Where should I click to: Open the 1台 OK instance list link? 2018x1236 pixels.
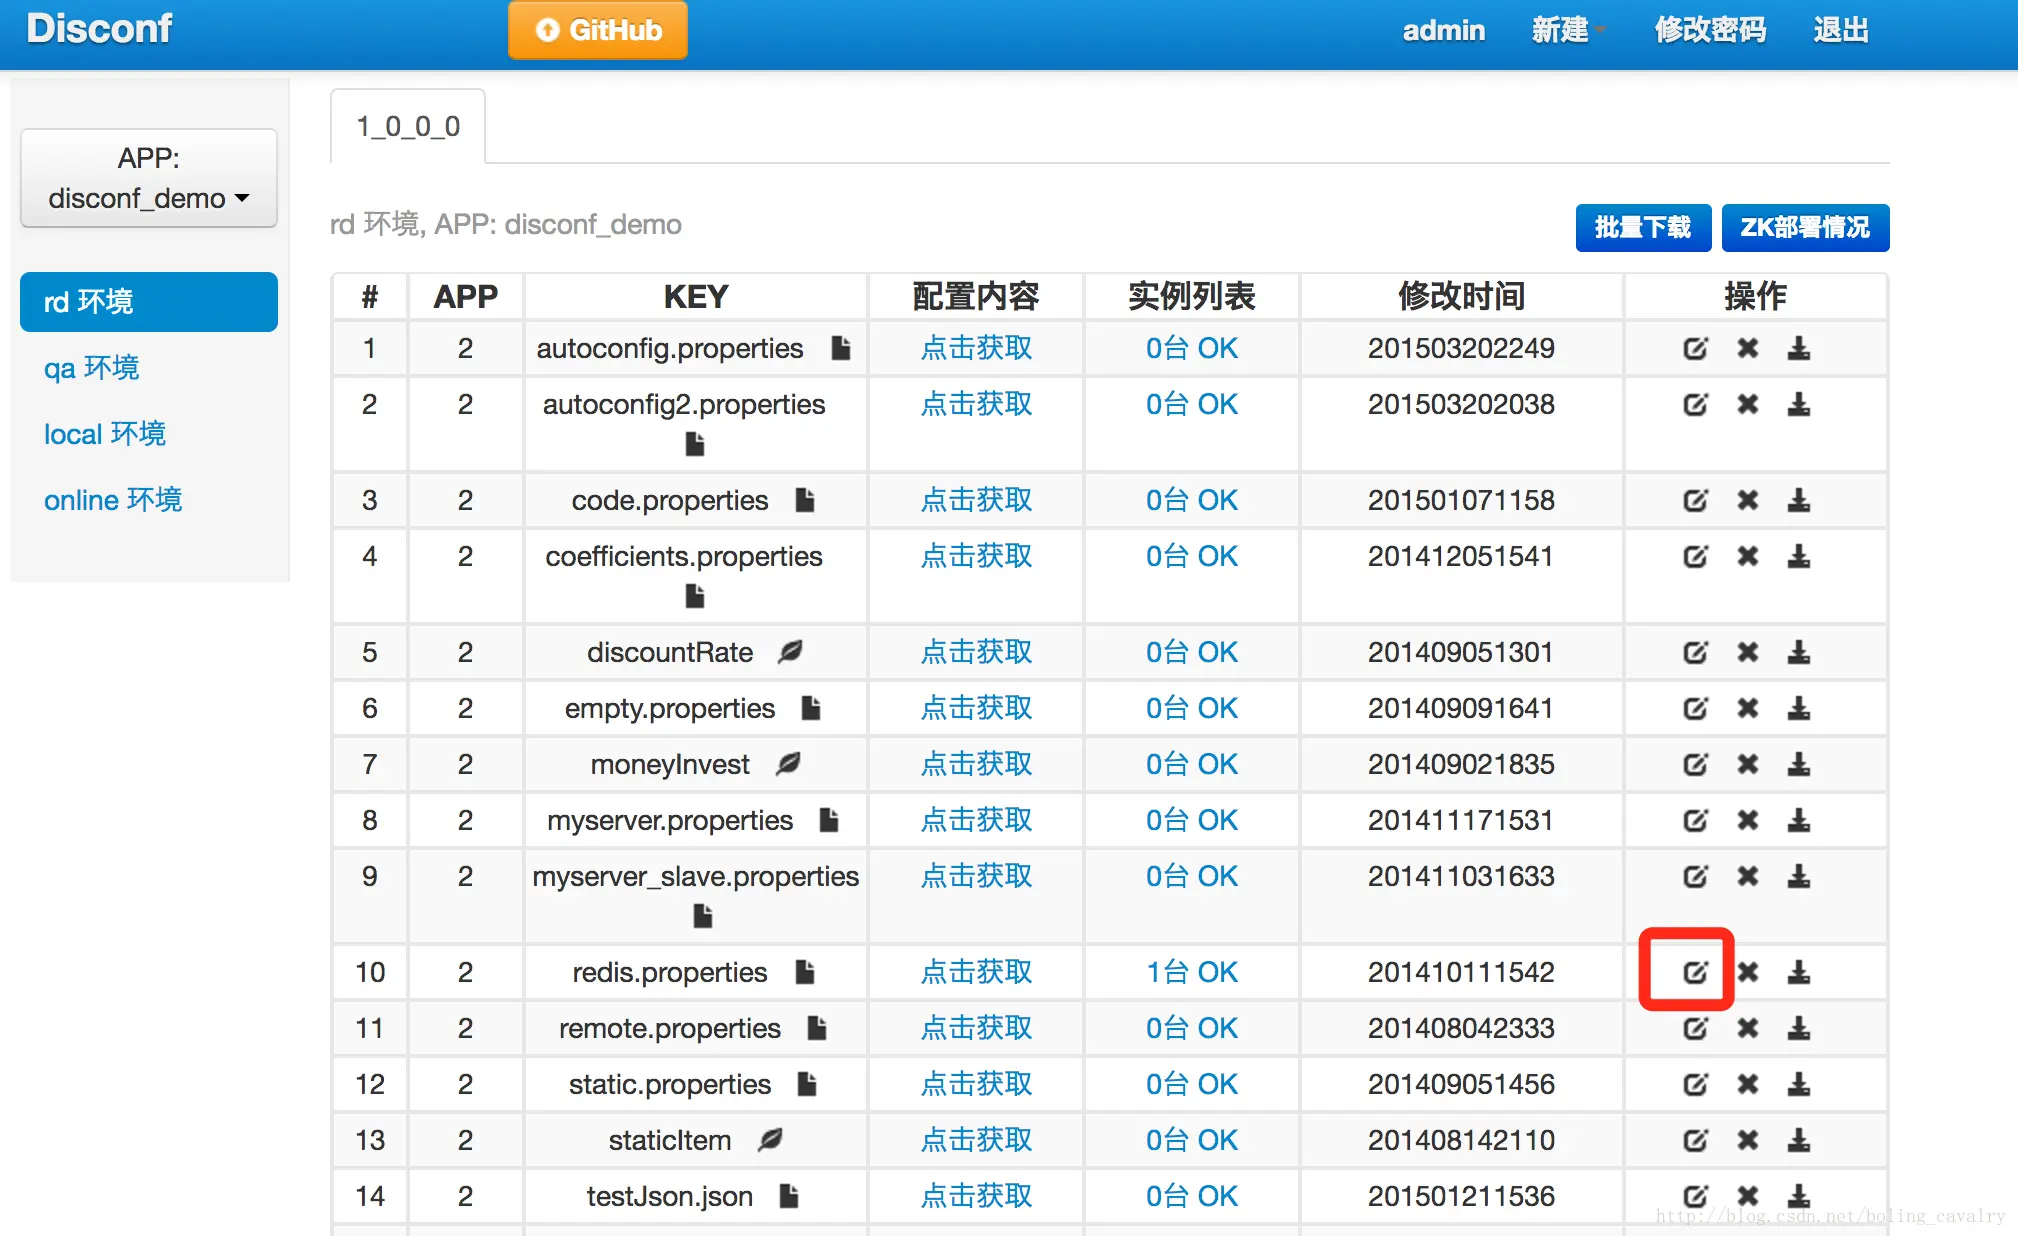click(x=1191, y=972)
